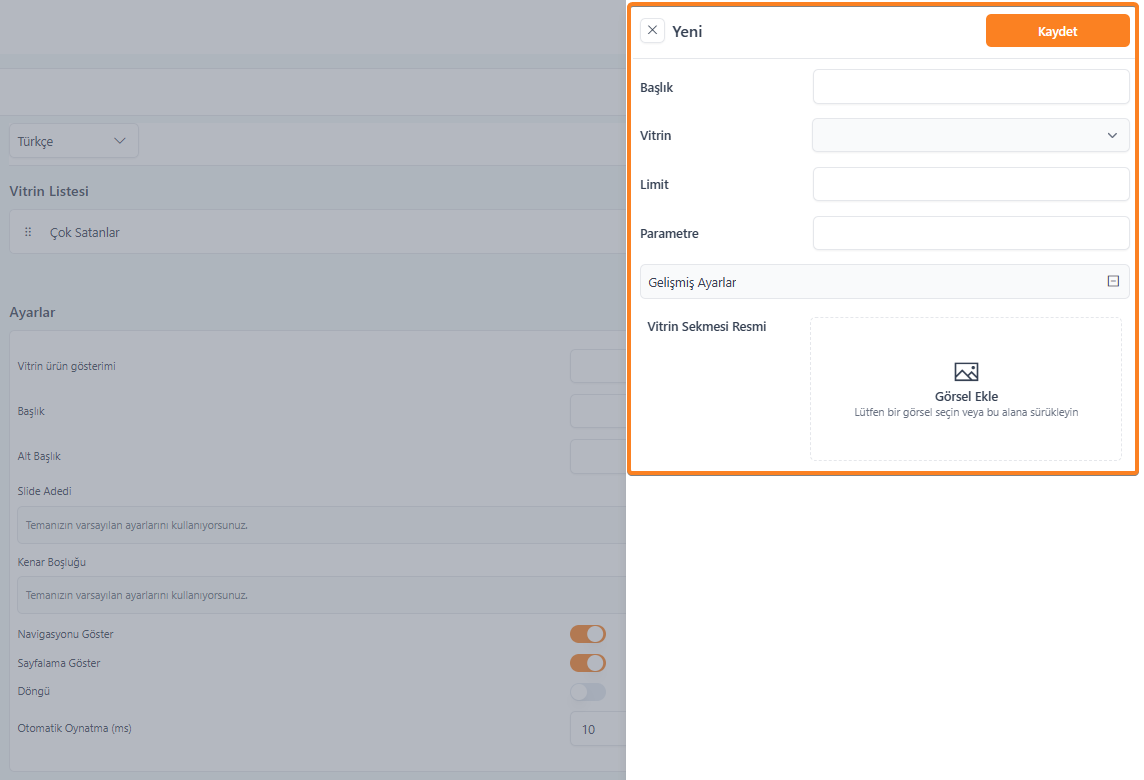Focus the Parametre input field
The height and width of the screenshot is (780, 1144).
click(x=971, y=233)
